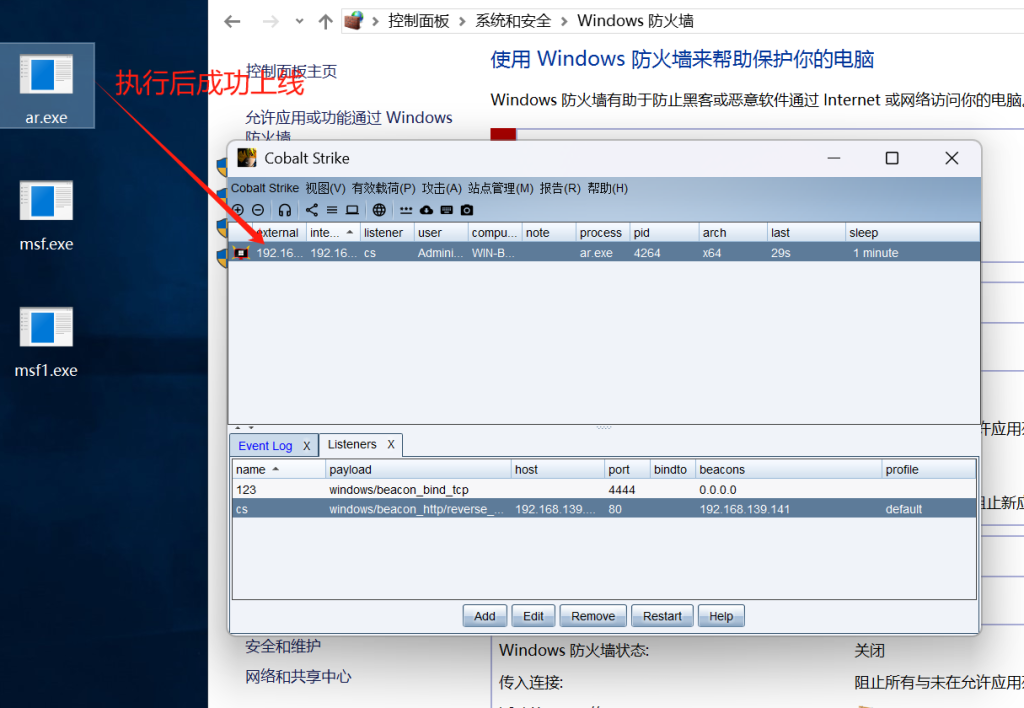Select the windows/beacon_bind_tcp listener row
The image size is (1024, 708).
[x=604, y=490]
